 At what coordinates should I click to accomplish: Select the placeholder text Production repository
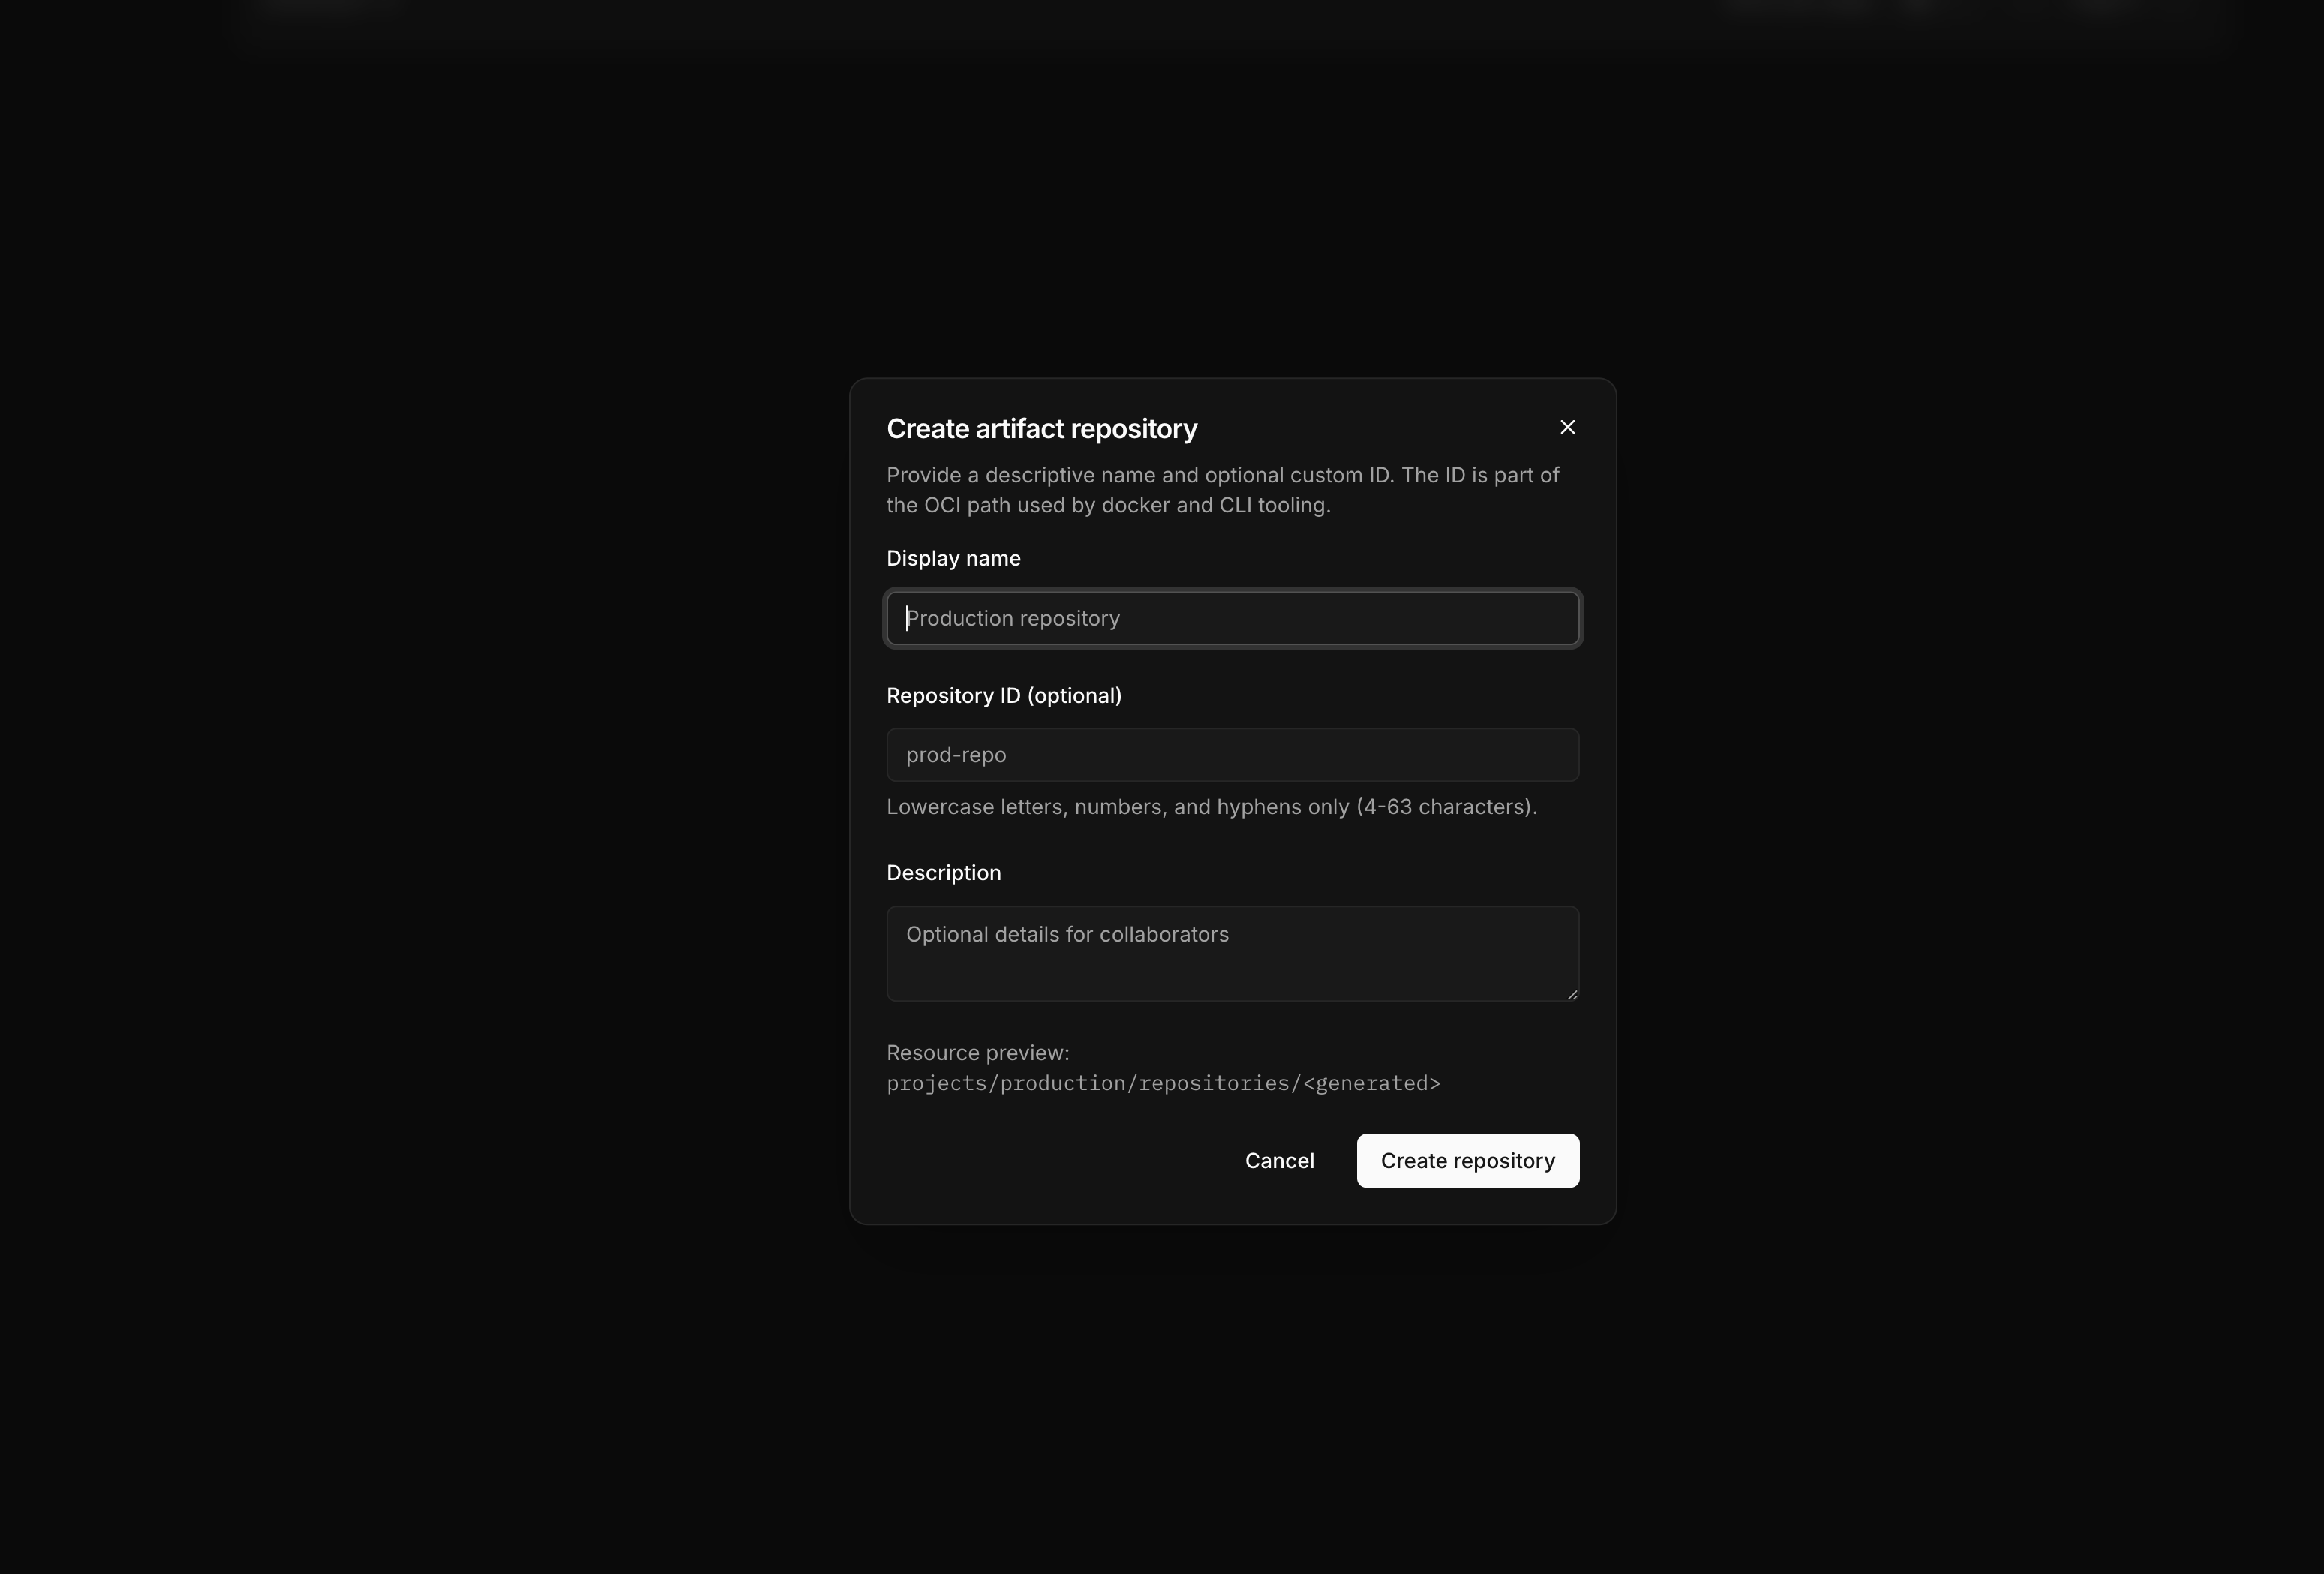[x=1013, y=618]
